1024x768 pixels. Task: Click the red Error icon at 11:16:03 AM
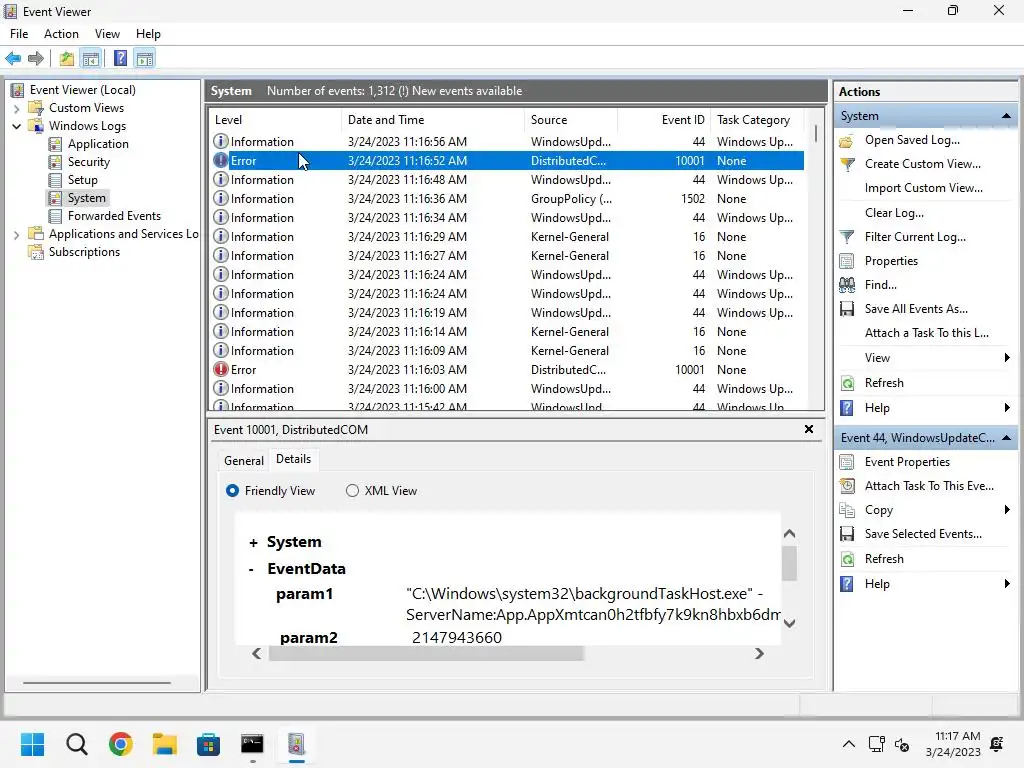tap(221, 370)
